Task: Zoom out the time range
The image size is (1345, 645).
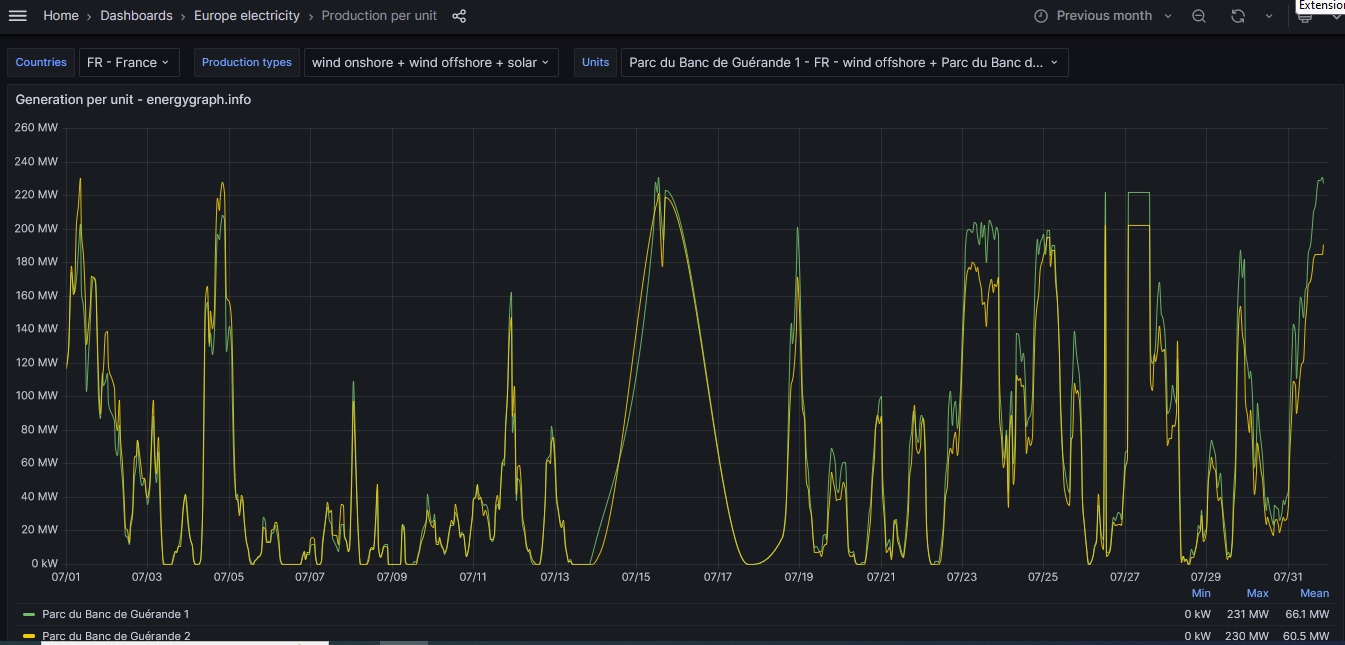Action: 1199,16
